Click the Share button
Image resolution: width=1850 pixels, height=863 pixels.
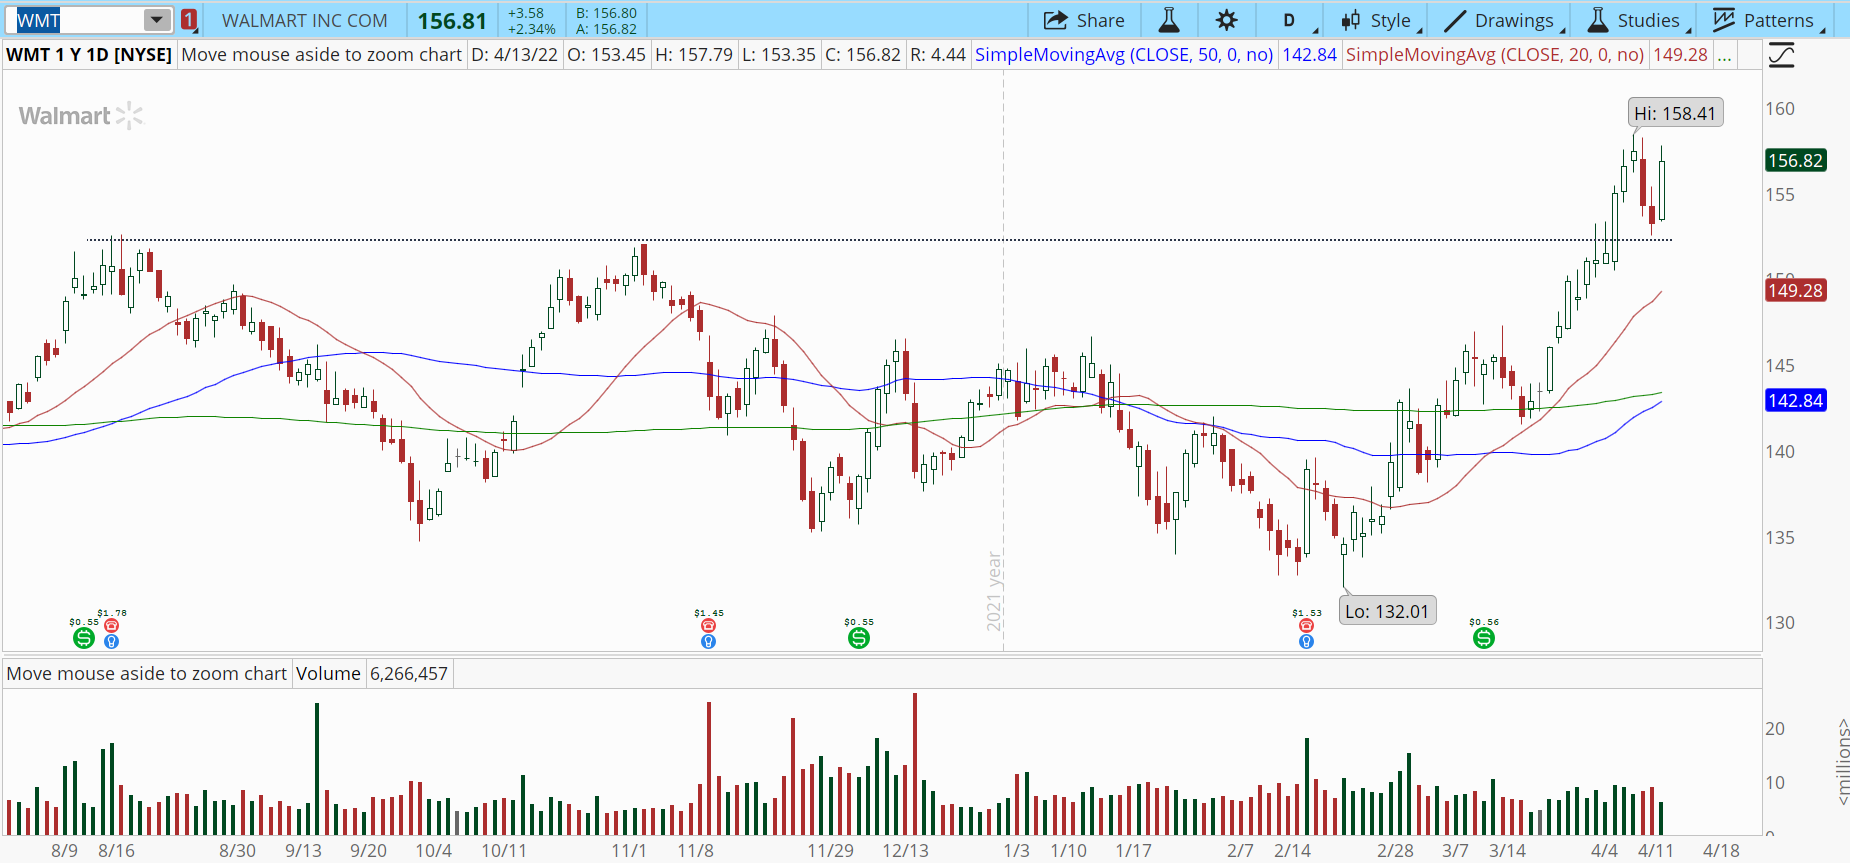(x=1084, y=20)
